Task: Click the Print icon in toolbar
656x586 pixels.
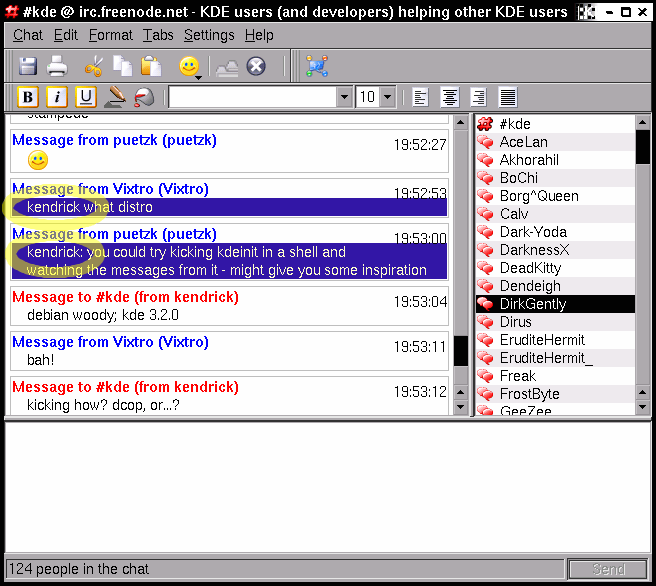Action: pyautogui.click(x=57, y=67)
